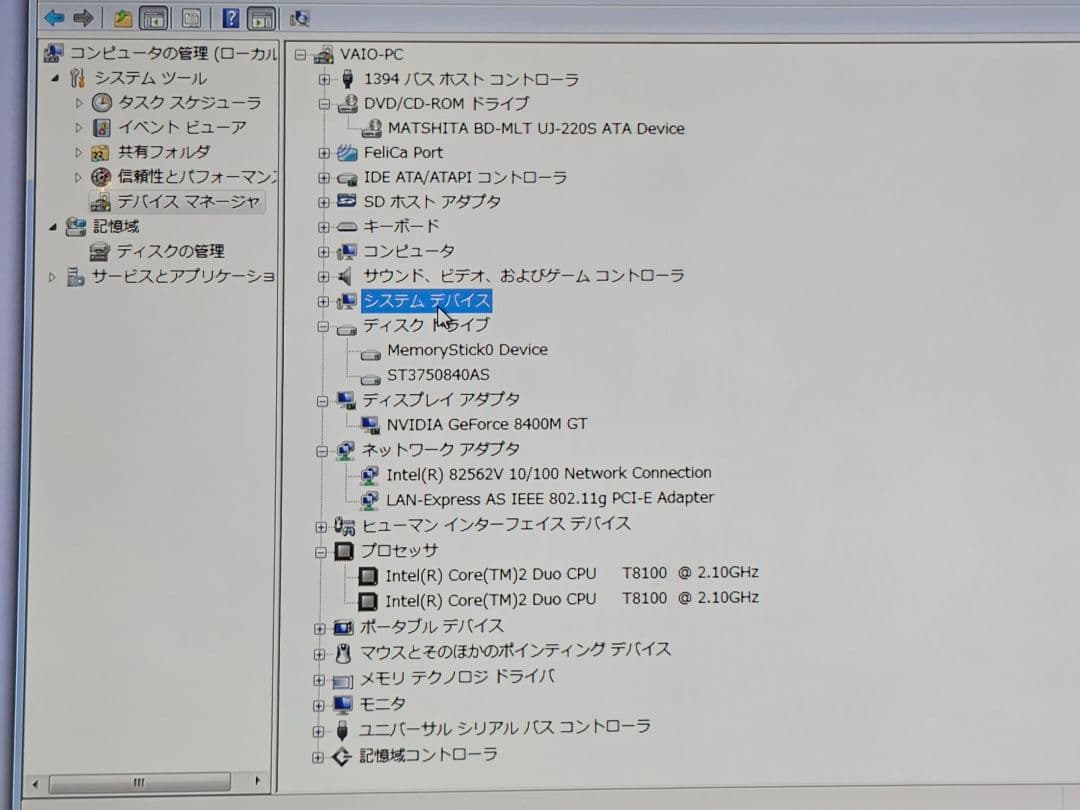
Task: Select the VAIO-PC label
Action: [x=372, y=54]
